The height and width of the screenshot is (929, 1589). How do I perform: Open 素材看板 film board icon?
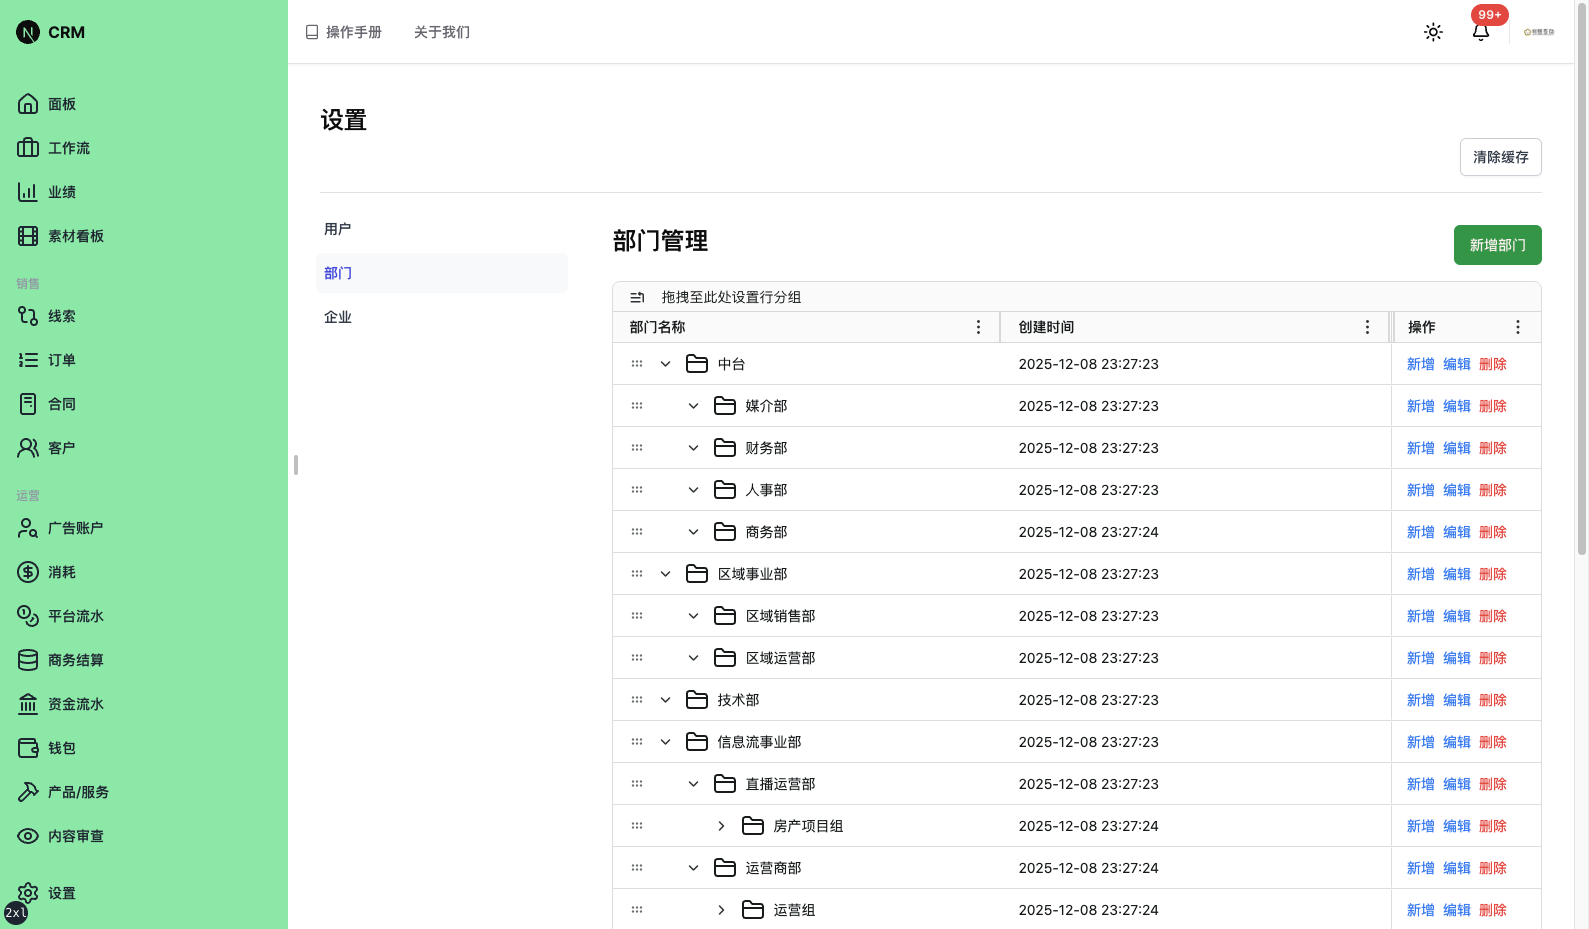[28, 236]
